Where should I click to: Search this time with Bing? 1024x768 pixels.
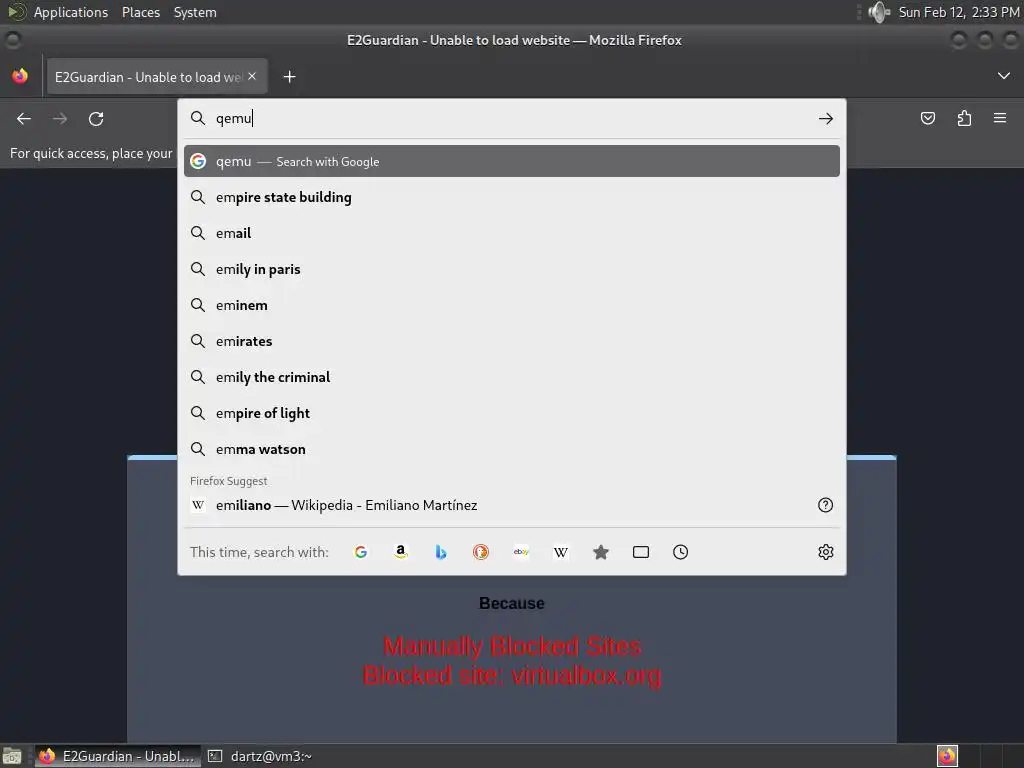tap(441, 552)
